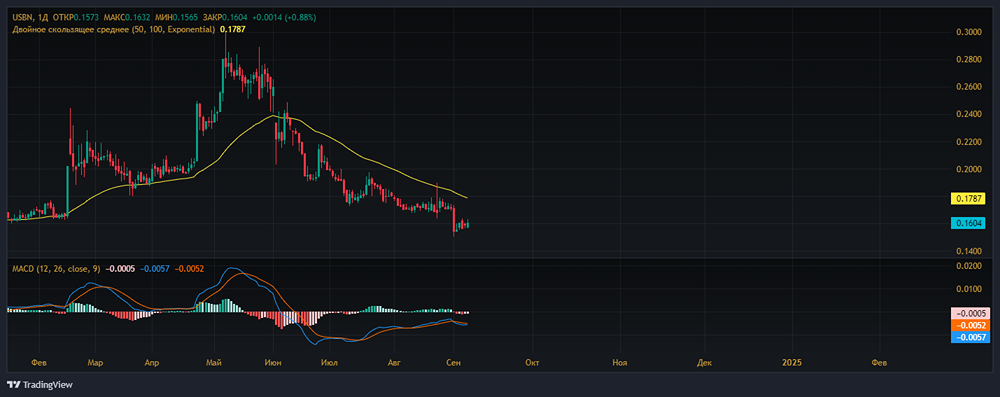This screenshot has height=397, width=1000.
Task: Click the Окт label on time axis
Action: [x=533, y=363]
